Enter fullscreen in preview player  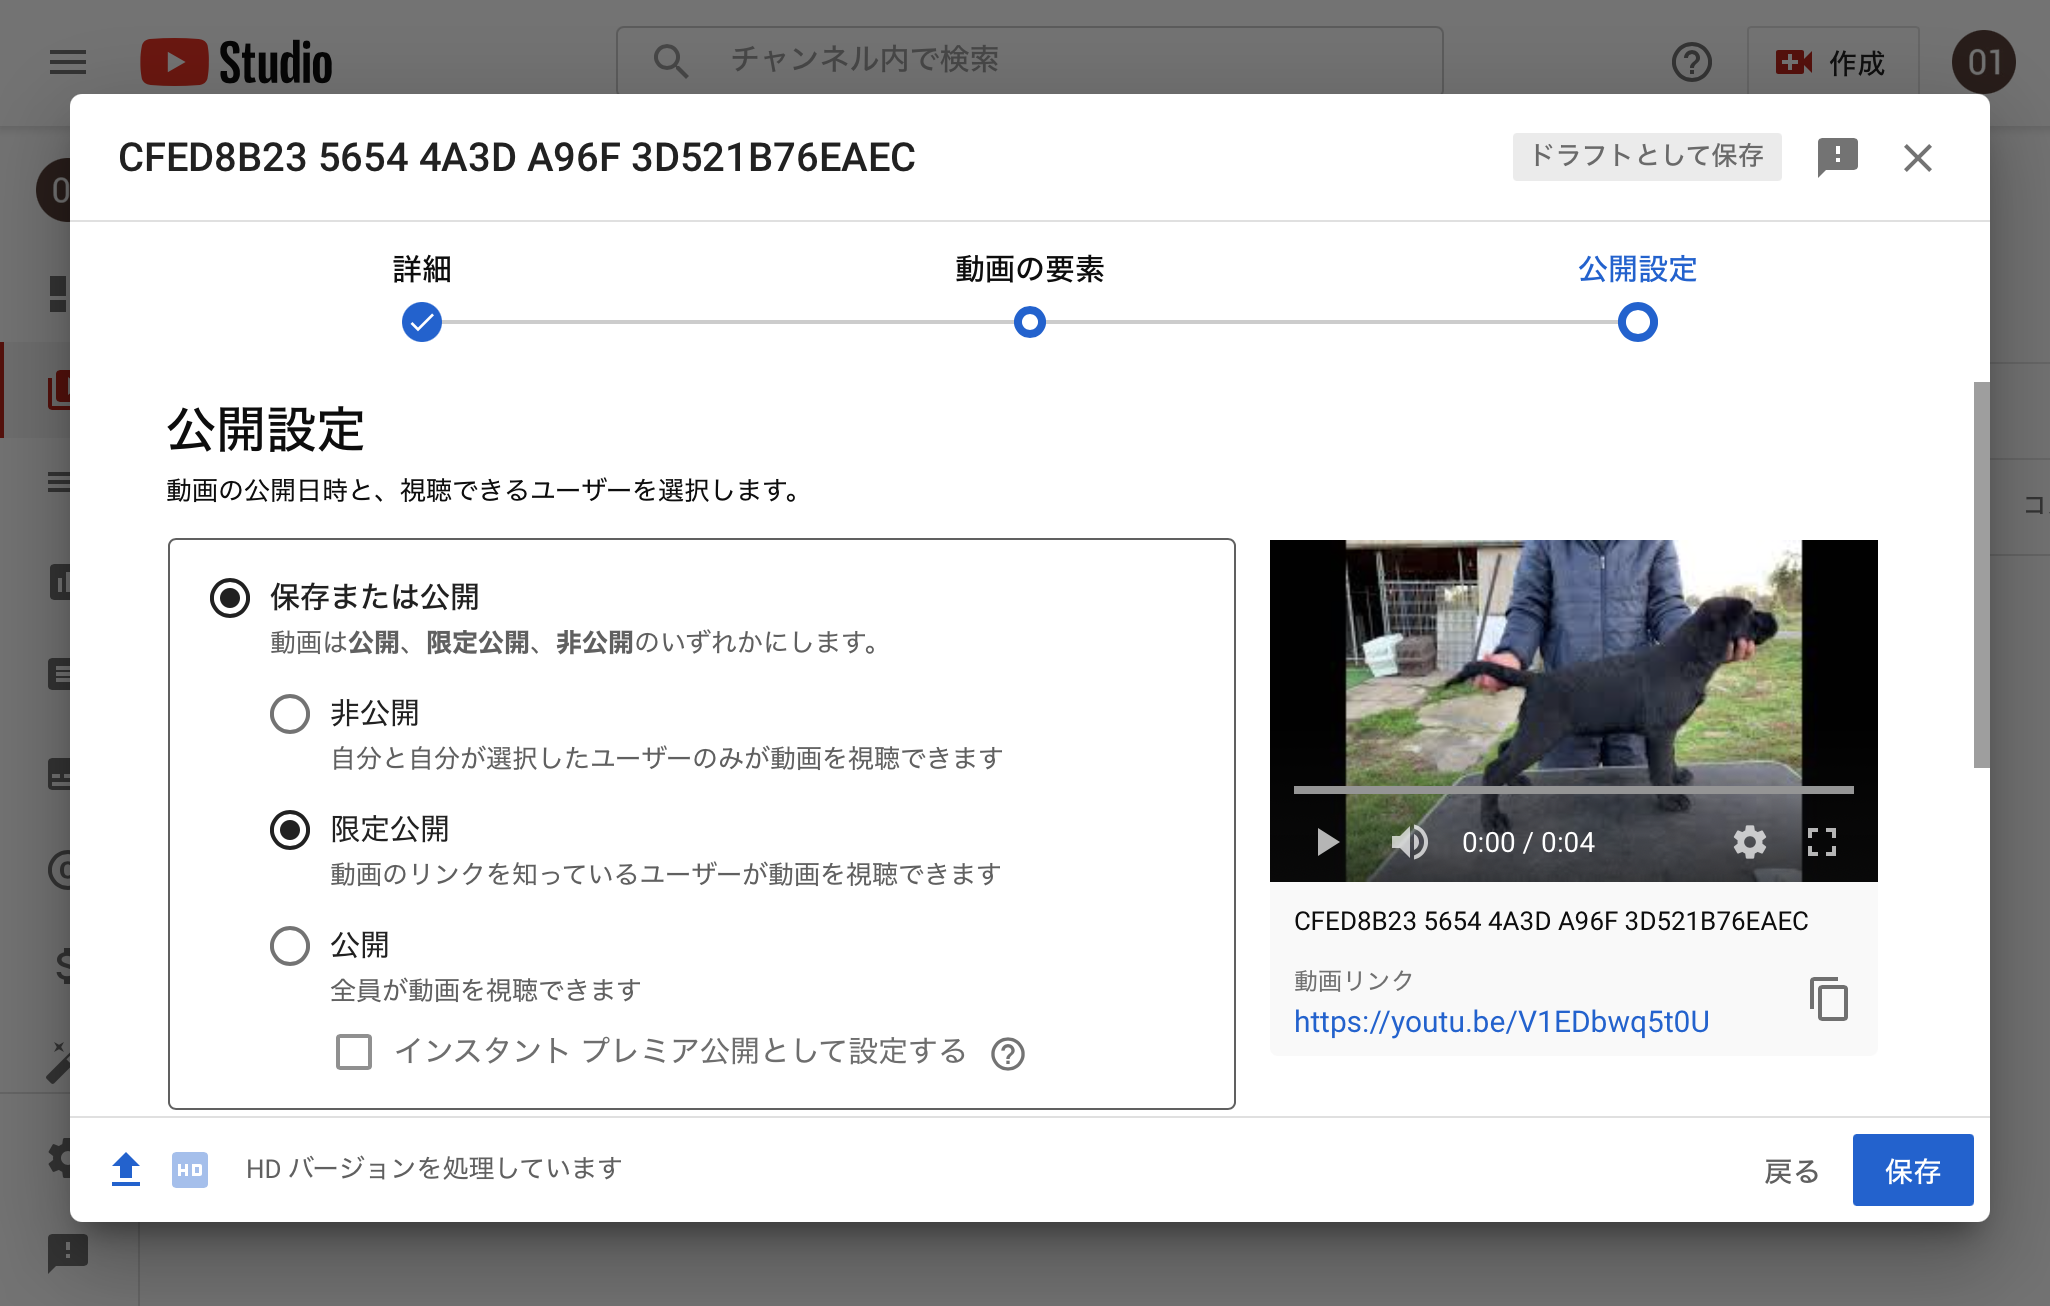point(1822,842)
